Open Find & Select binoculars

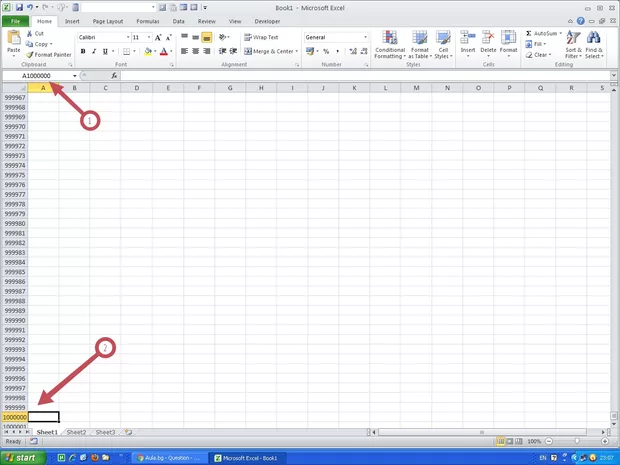[x=594, y=45]
